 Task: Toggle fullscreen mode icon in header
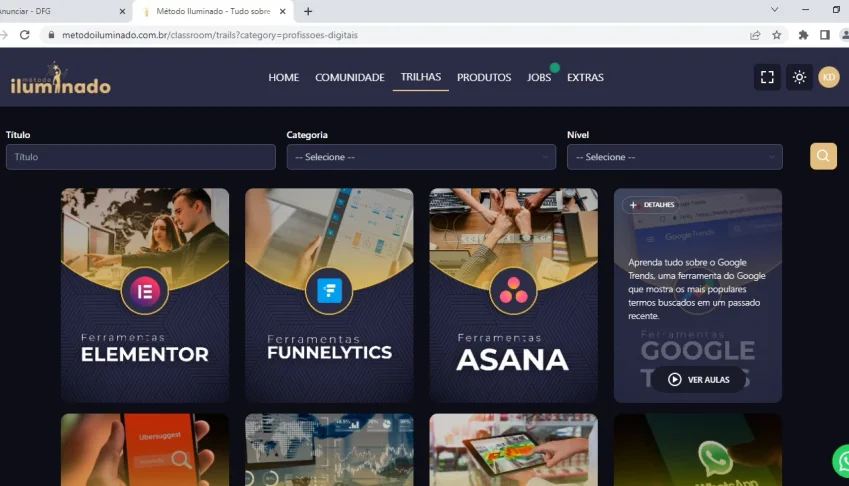(767, 77)
